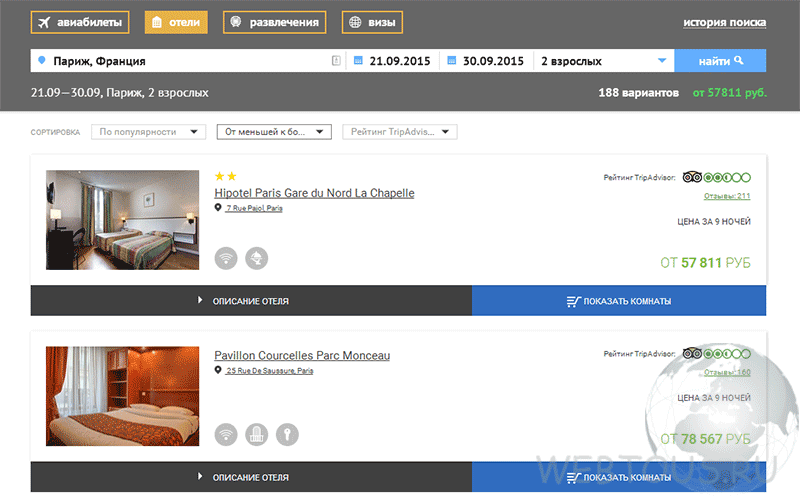Click the two-star rating of Hipotel Paris
The width and height of the screenshot is (800, 499).
click(226, 177)
